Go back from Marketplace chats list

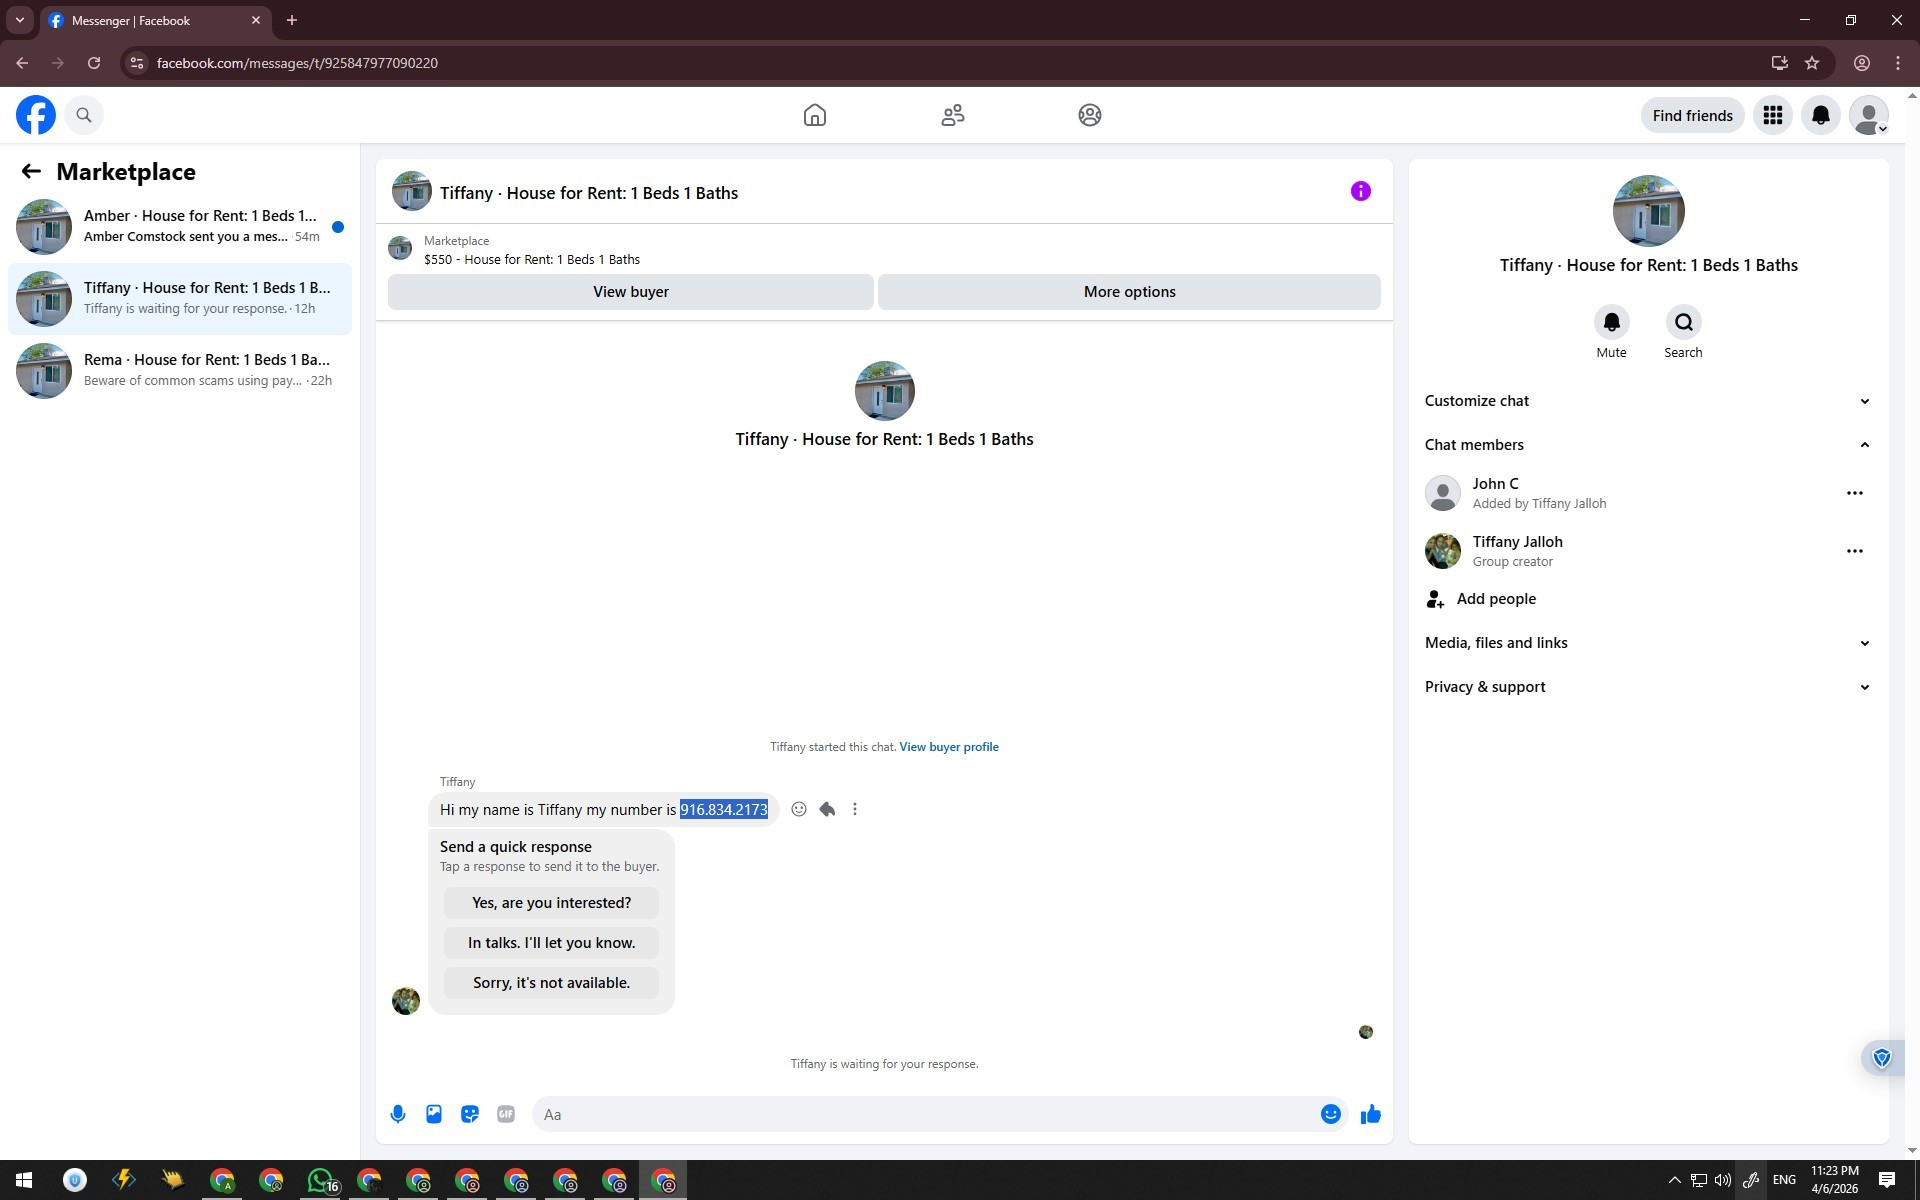tap(31, 172)
